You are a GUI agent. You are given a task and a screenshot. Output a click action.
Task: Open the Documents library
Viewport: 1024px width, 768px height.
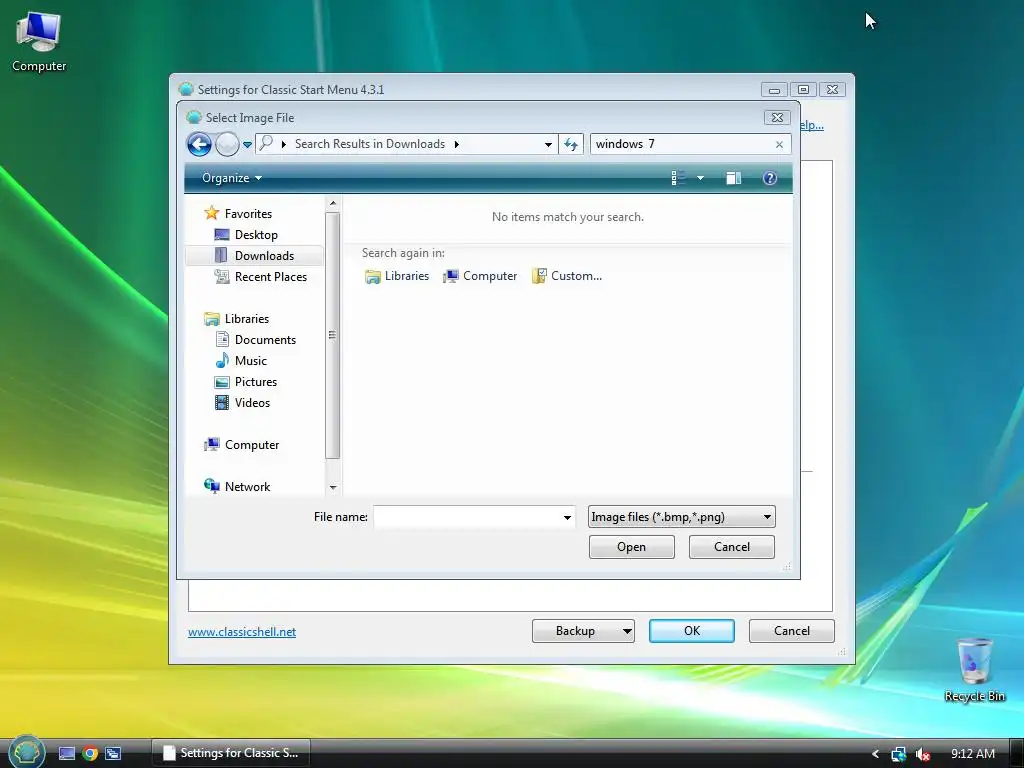pos(265,340)
